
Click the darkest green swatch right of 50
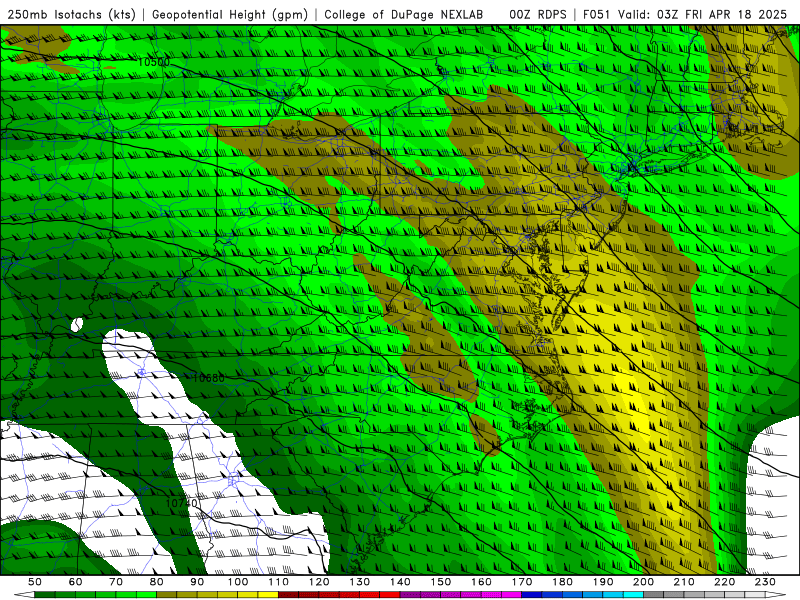click(x=45, y=595)
